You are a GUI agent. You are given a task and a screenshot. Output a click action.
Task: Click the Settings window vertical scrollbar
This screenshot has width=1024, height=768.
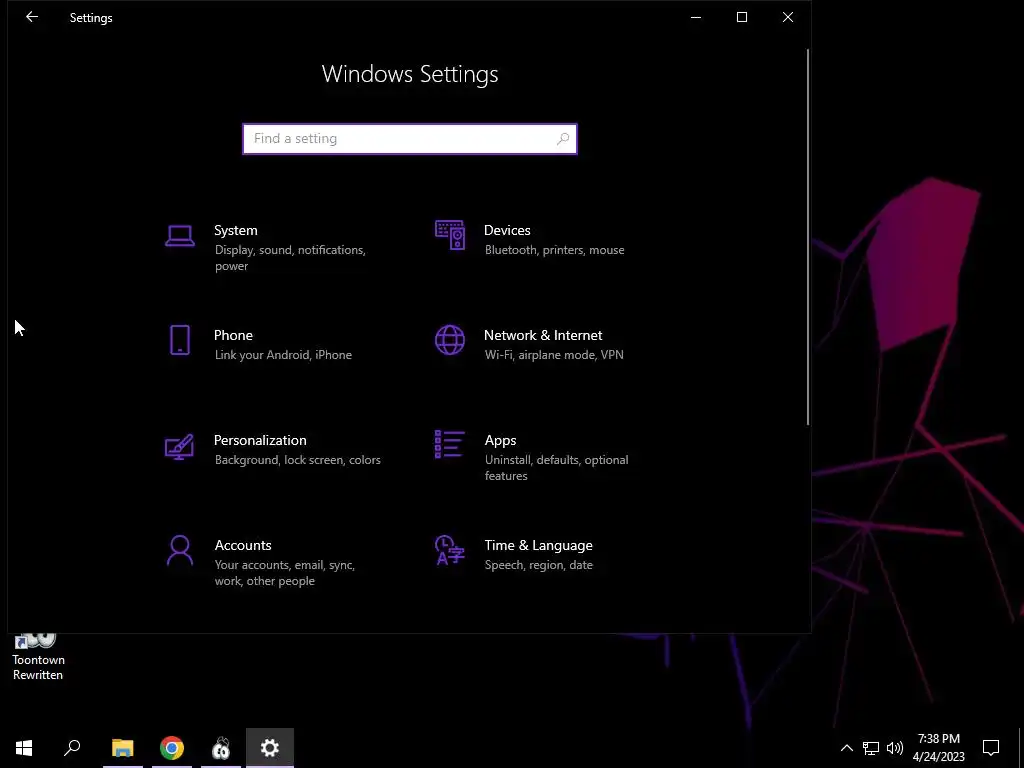808,237
